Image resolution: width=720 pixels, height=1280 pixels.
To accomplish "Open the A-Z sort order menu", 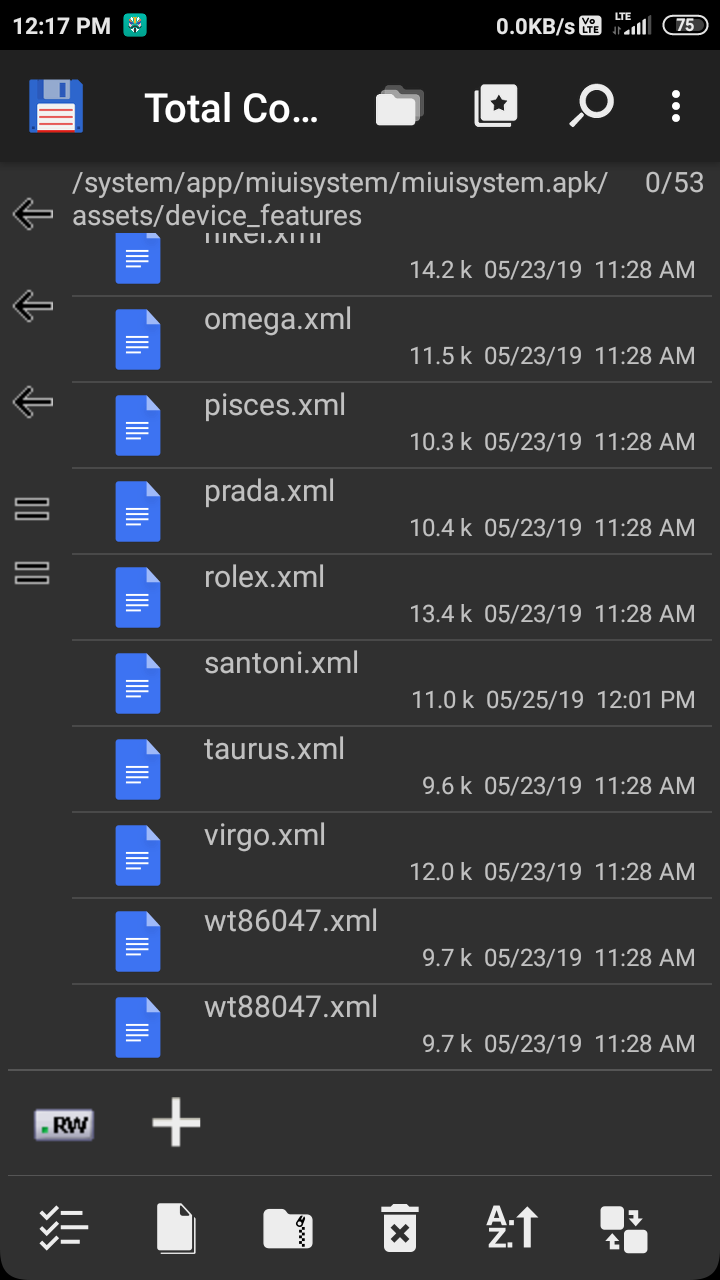I will pyautogui.click(x=512, y=1227).
